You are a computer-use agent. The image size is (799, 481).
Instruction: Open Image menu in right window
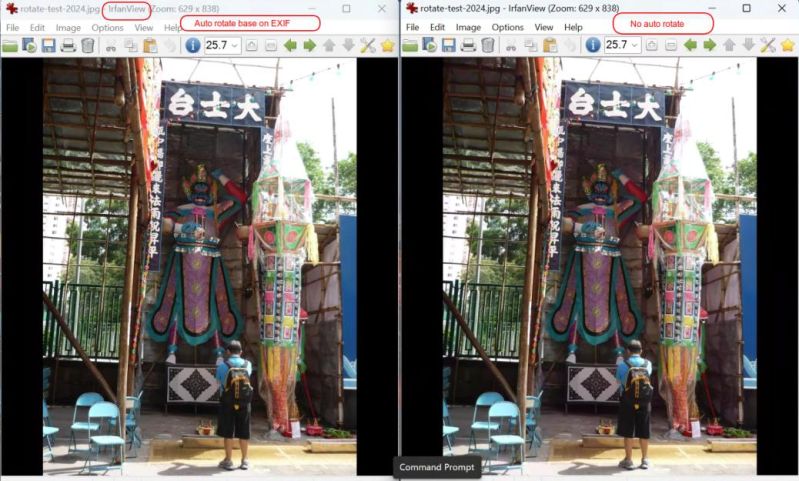468,27
